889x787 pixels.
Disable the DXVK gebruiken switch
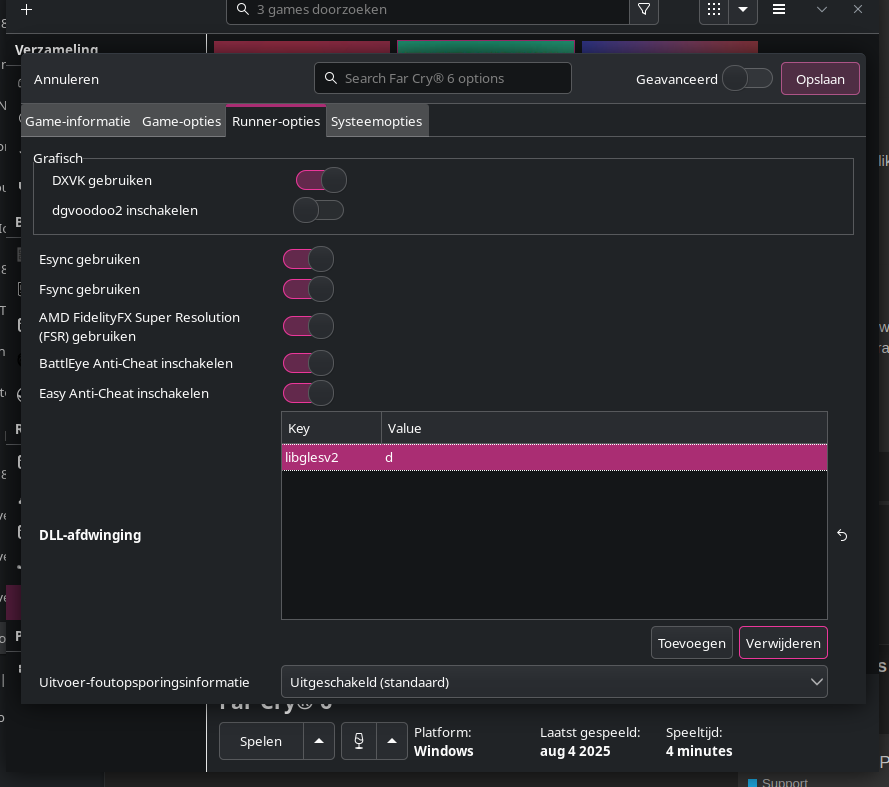[320, 180]
